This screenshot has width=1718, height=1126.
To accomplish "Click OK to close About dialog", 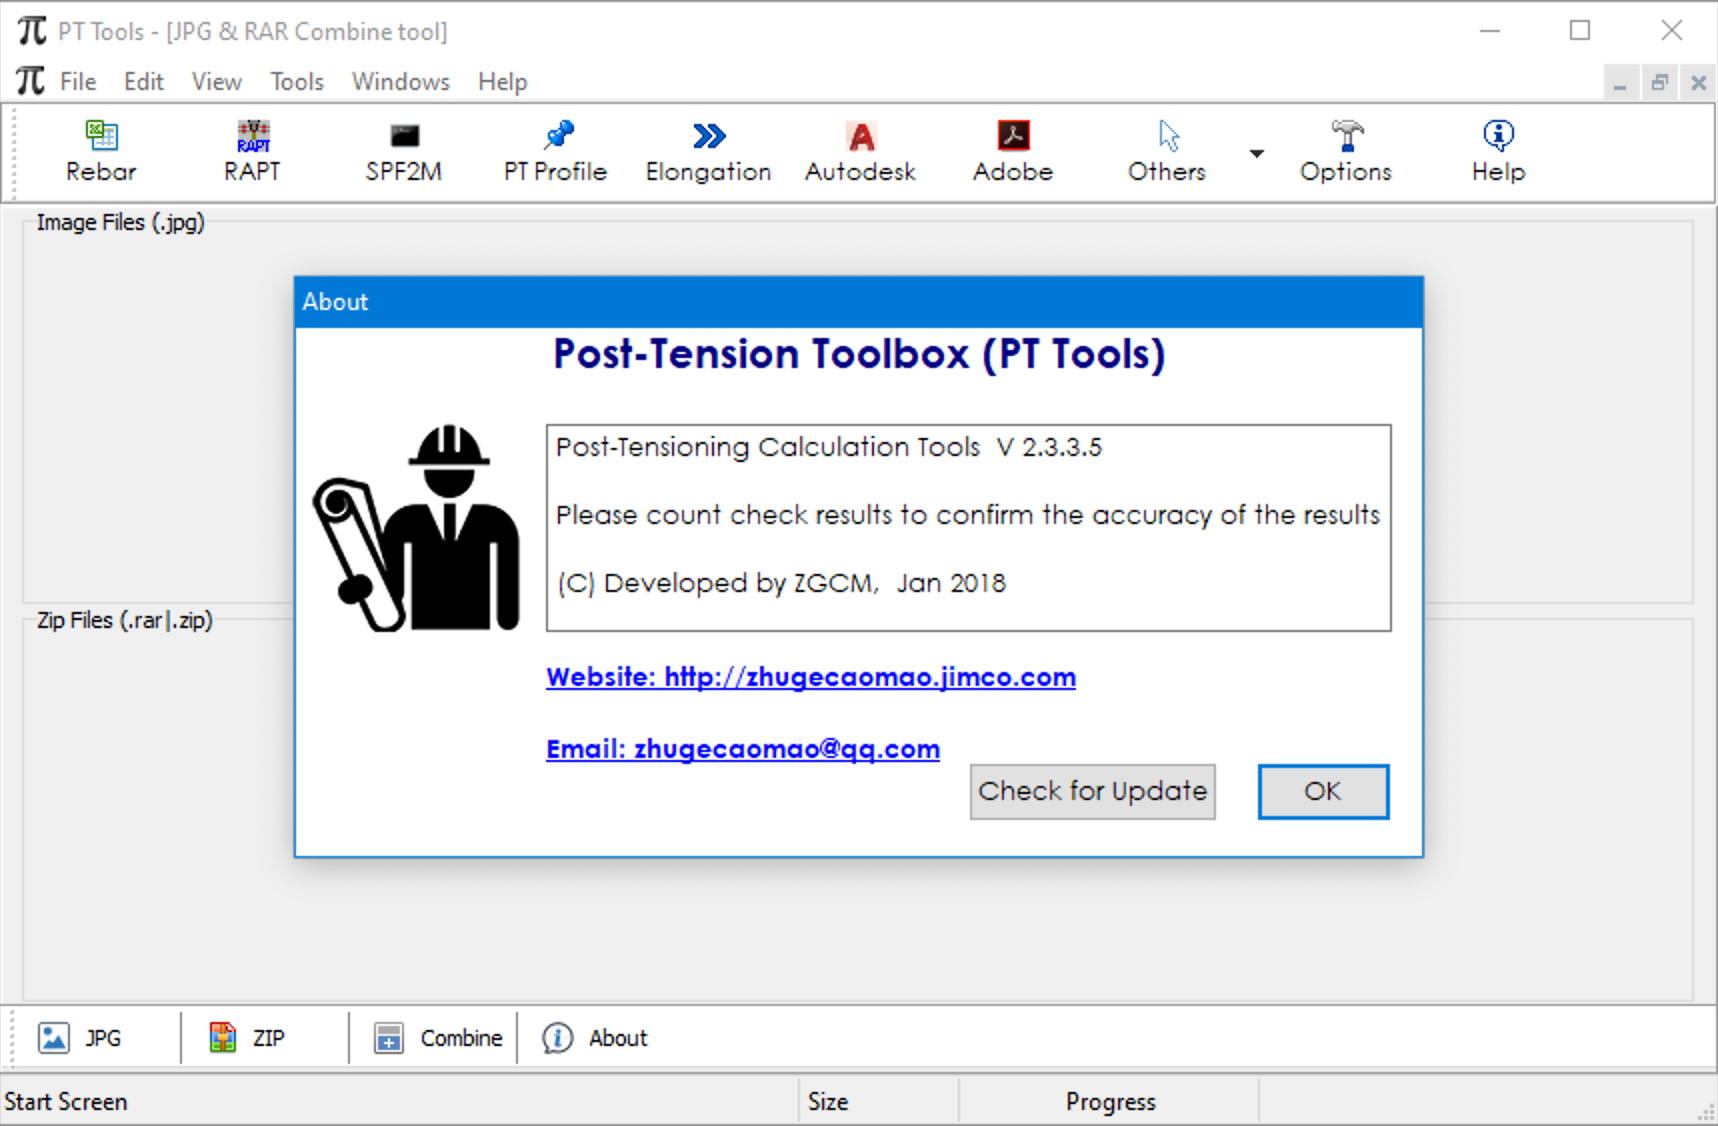I will [1322, 791].
